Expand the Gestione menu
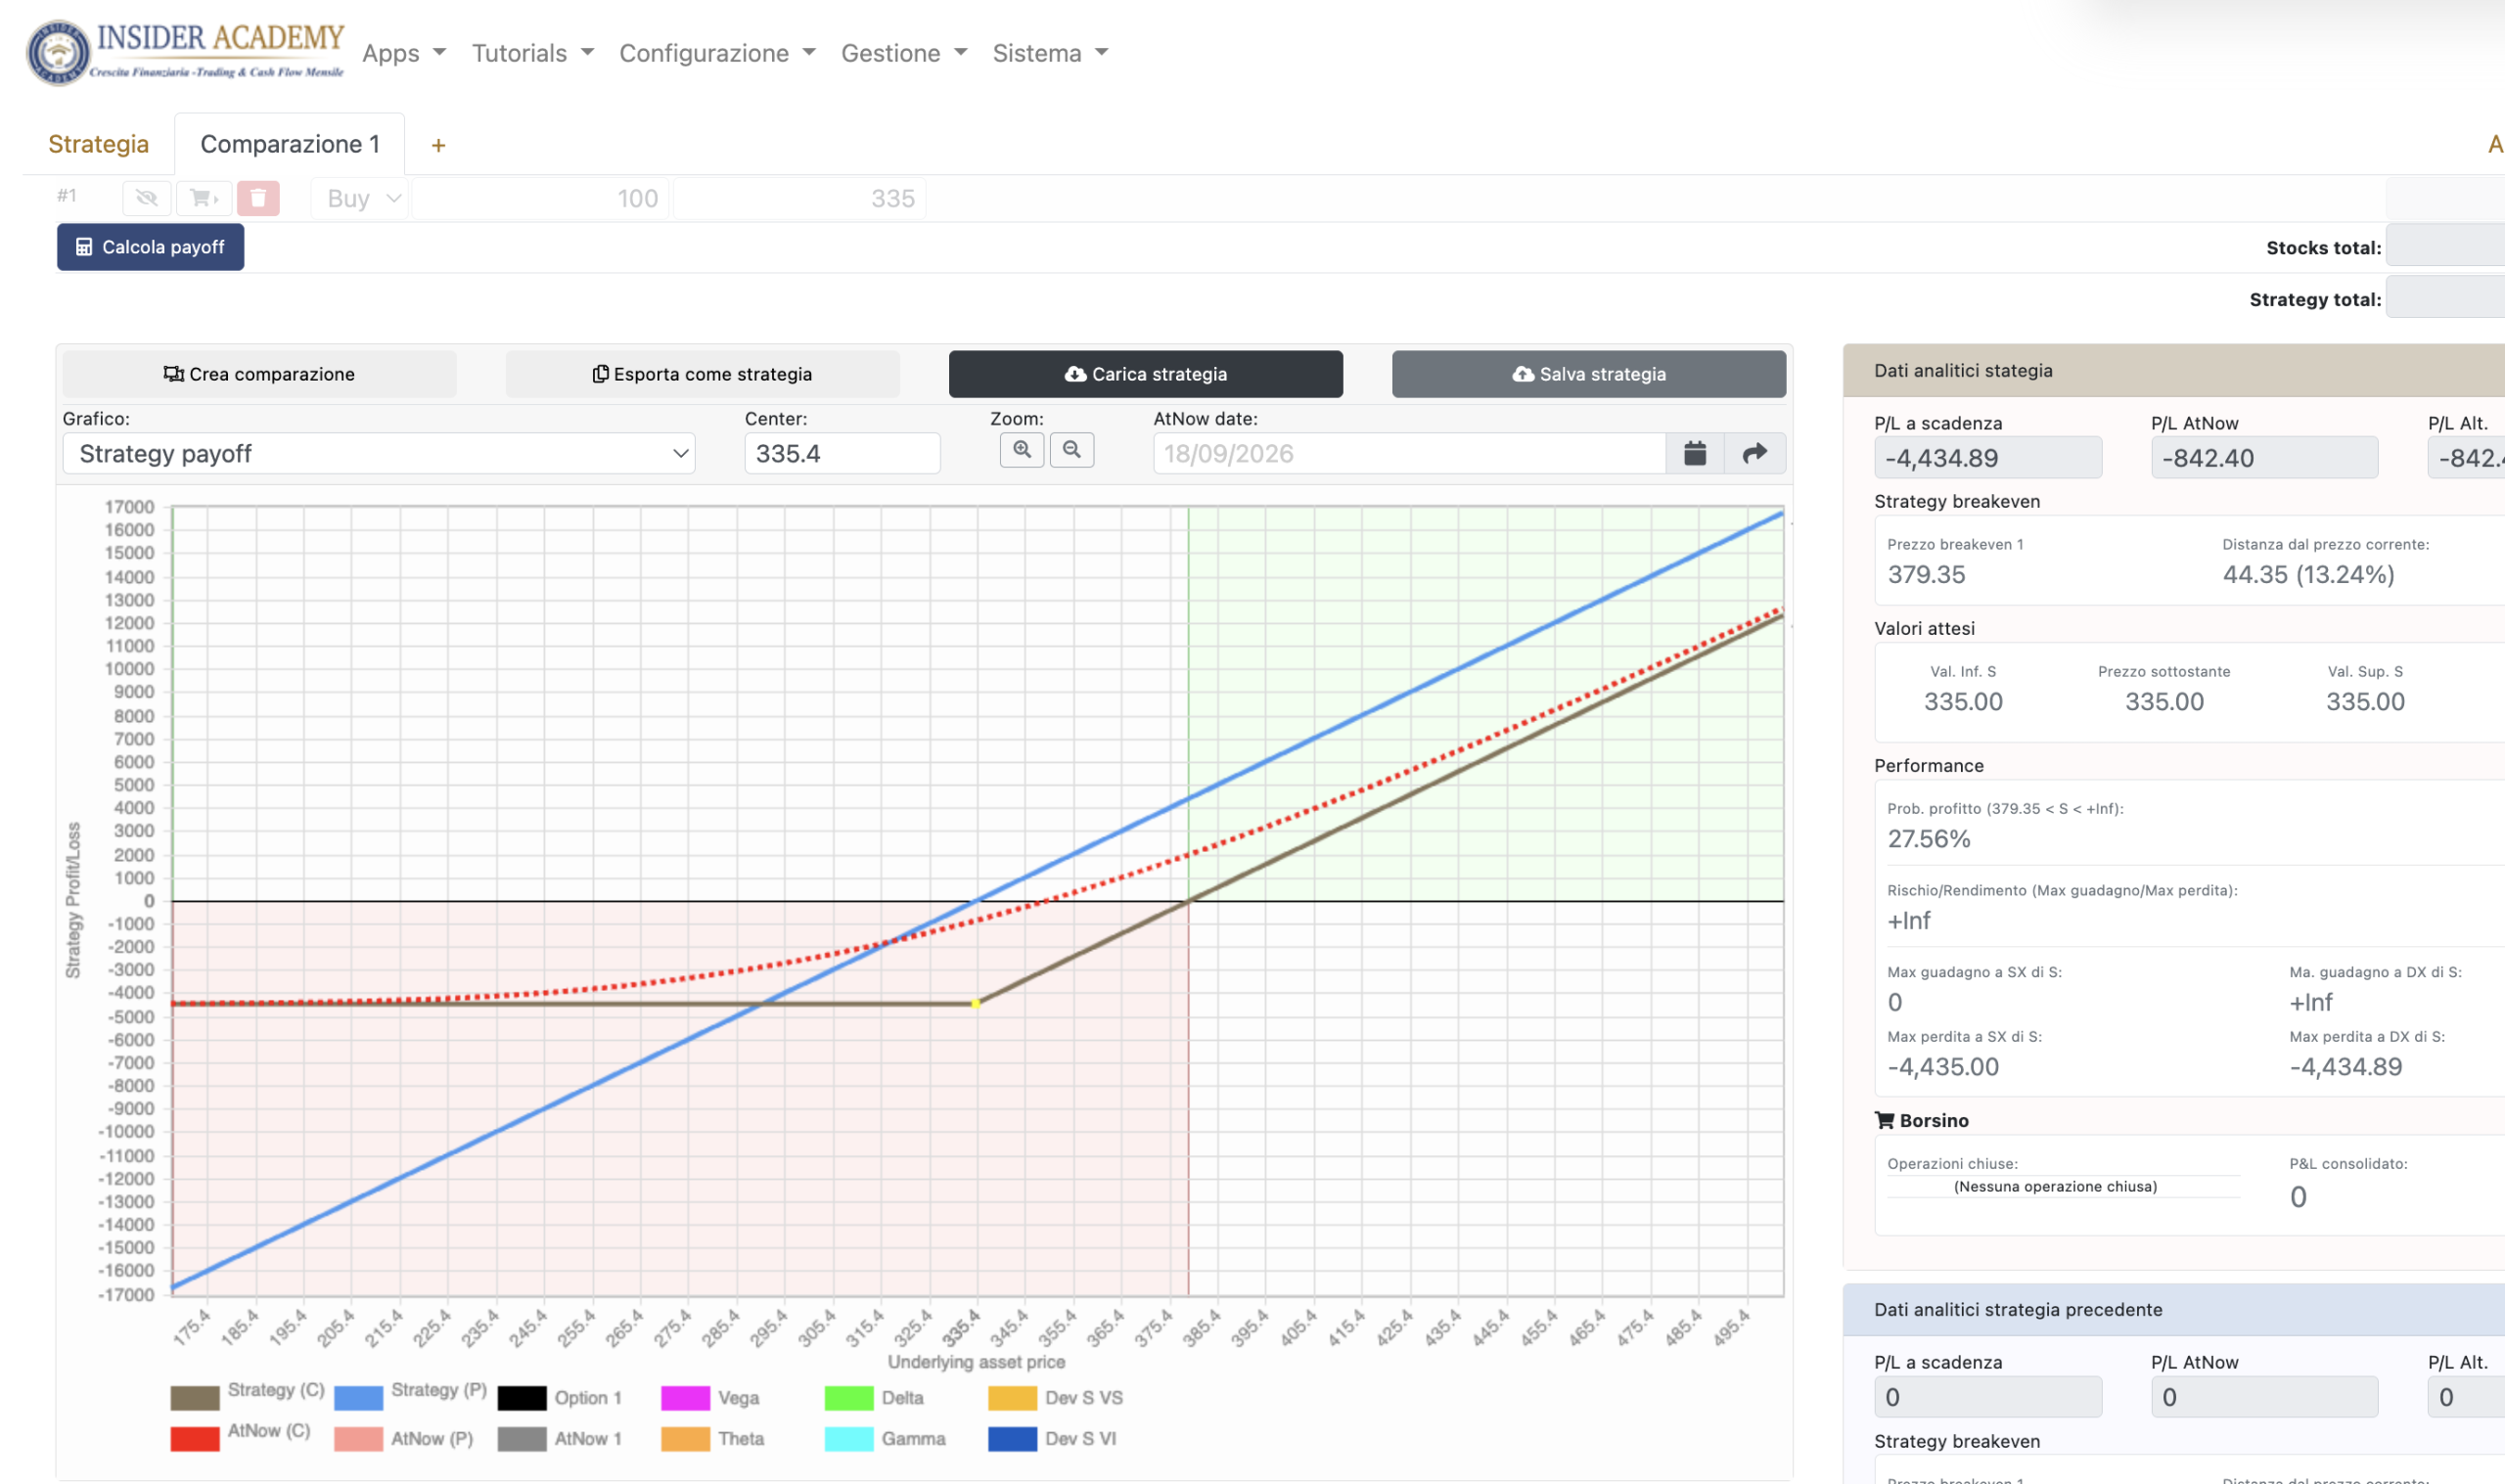This screenshot has width=2505, height=1484. [904, 53]
